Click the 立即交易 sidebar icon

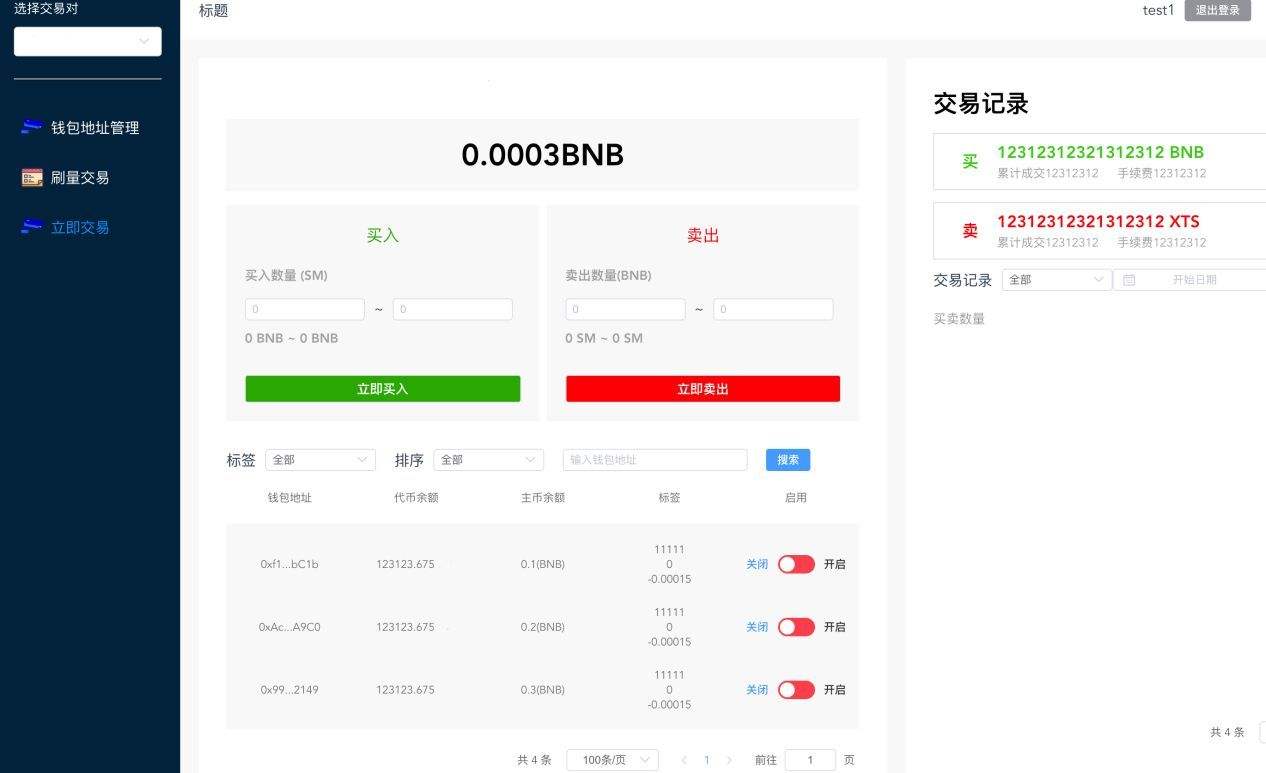pos(31,227)
